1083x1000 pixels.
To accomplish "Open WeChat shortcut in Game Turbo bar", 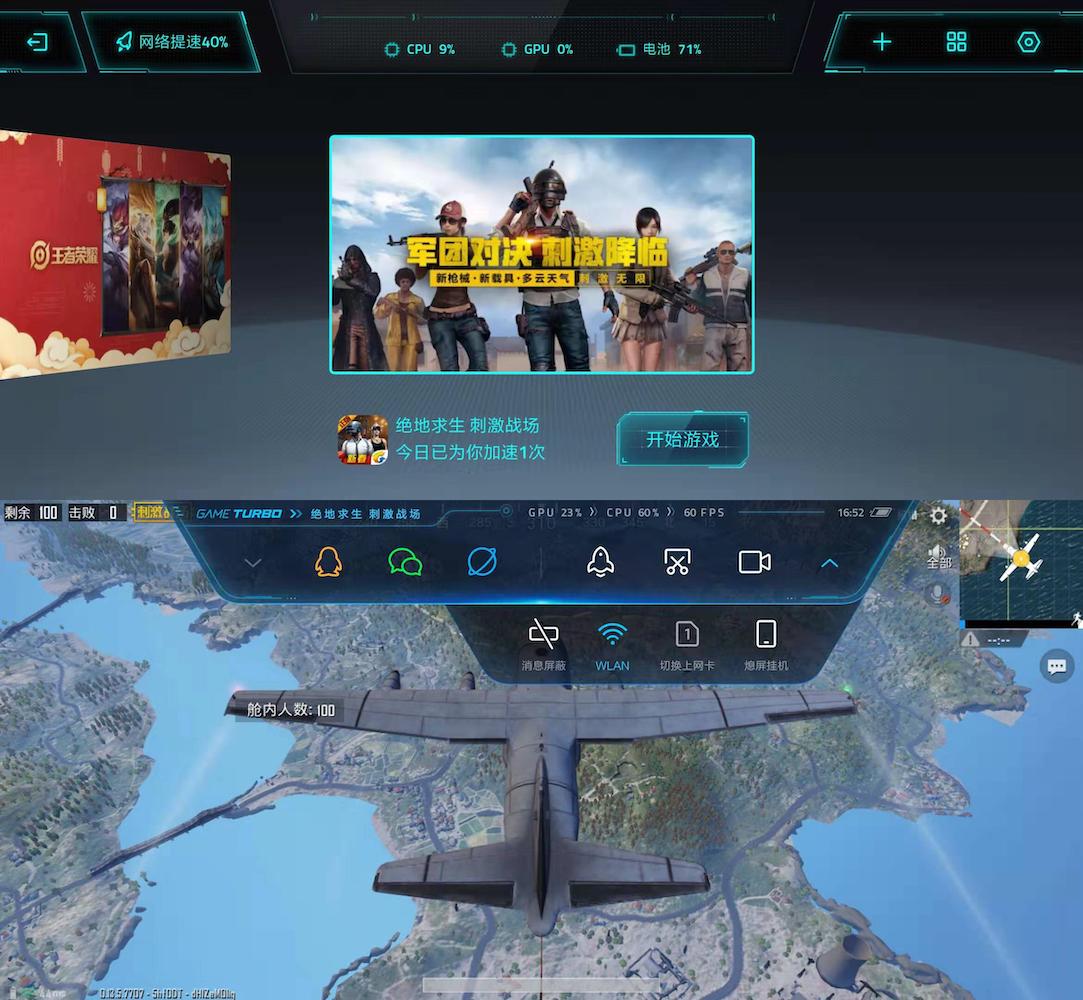I will tap(405, 562).
